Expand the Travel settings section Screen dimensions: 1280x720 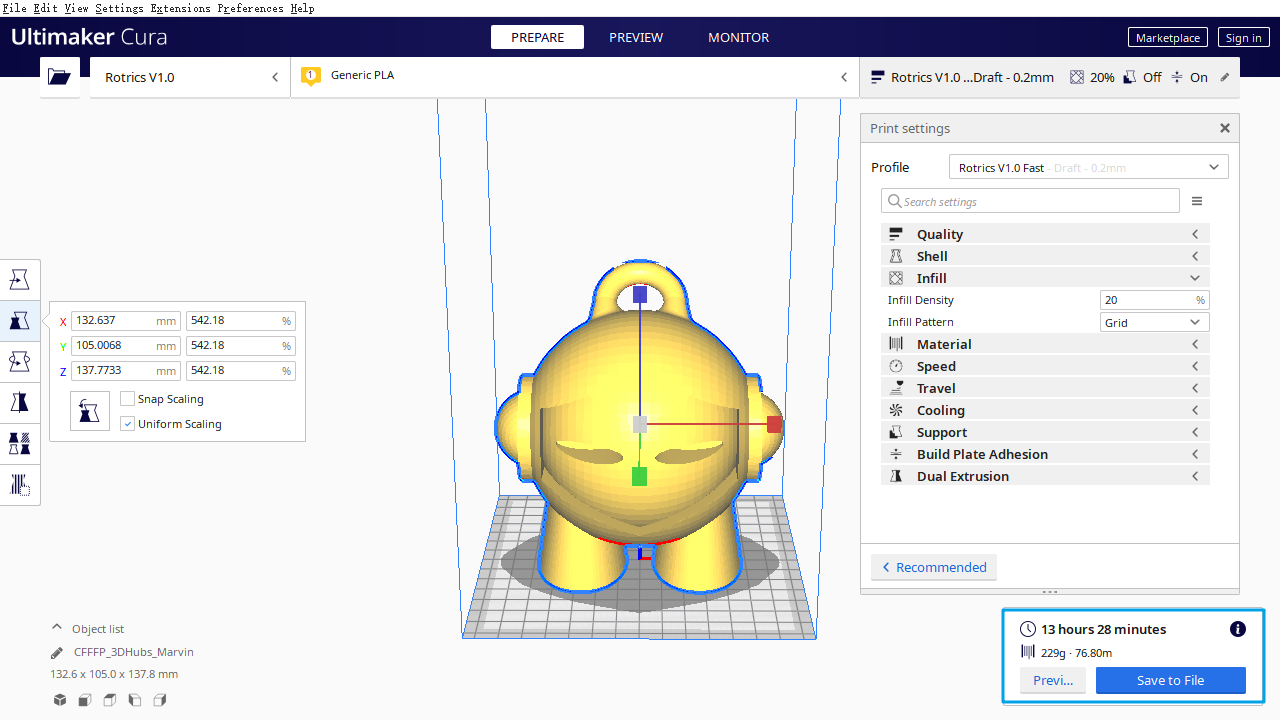pos(1045,388)
